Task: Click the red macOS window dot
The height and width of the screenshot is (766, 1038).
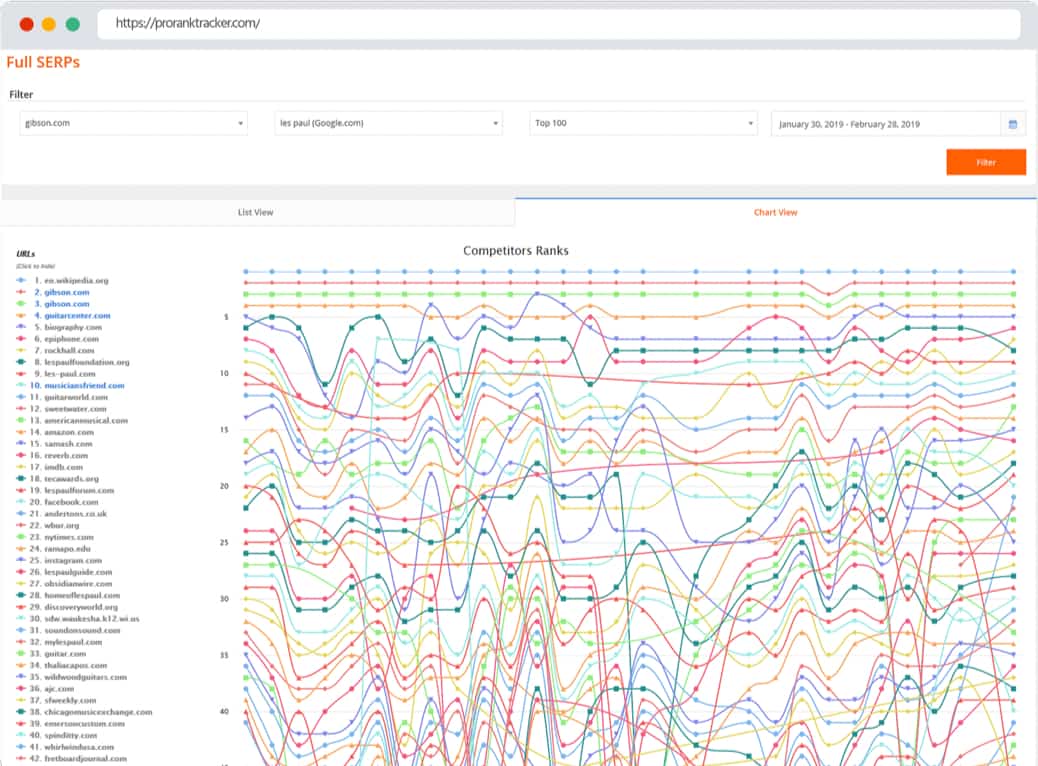Action: click(x=26, y=24)
